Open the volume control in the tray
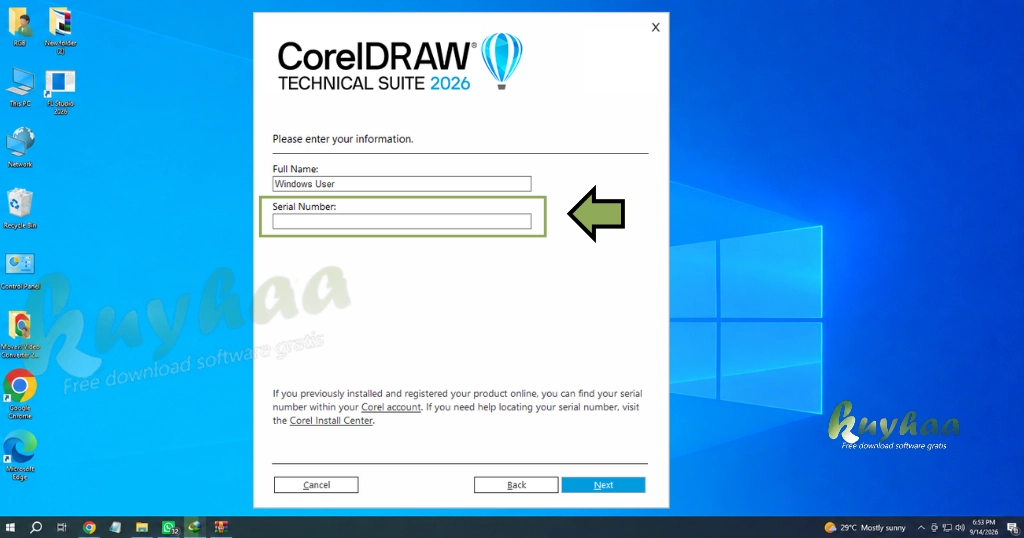This screenshot has width=1024, height=538. click(959, 528)
